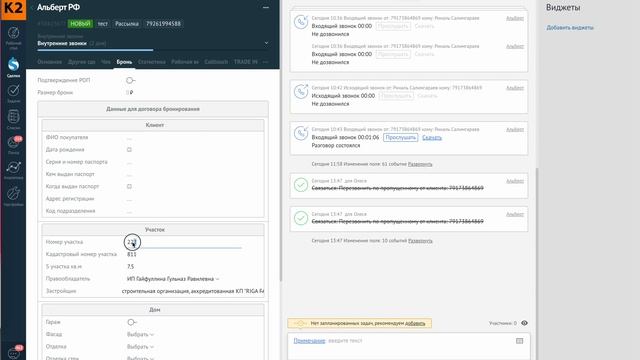Click back arrow beside Альберт РФ title
This screenshot has height=360, width=640.
coord(32,7)
